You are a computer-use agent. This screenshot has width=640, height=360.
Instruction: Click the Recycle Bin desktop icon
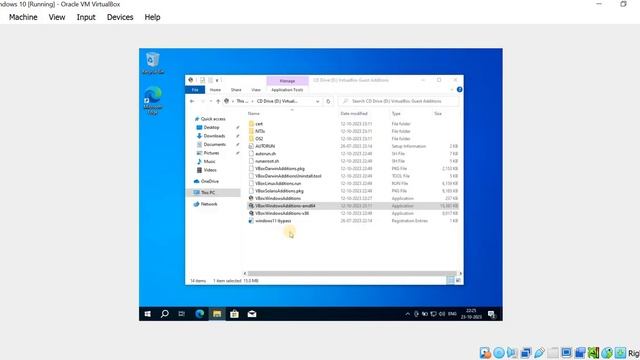153,62
